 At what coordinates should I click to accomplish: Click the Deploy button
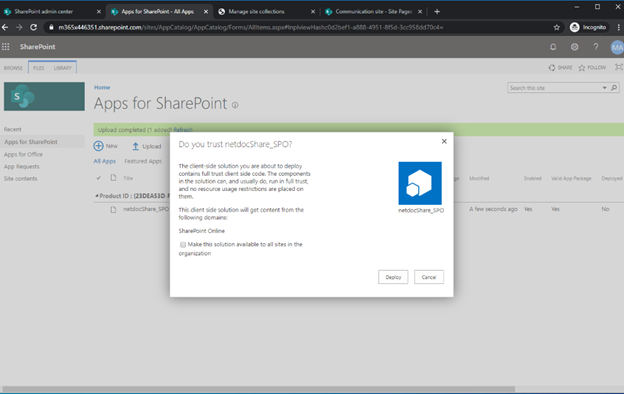pyautogui.click(x=393, y=277)
